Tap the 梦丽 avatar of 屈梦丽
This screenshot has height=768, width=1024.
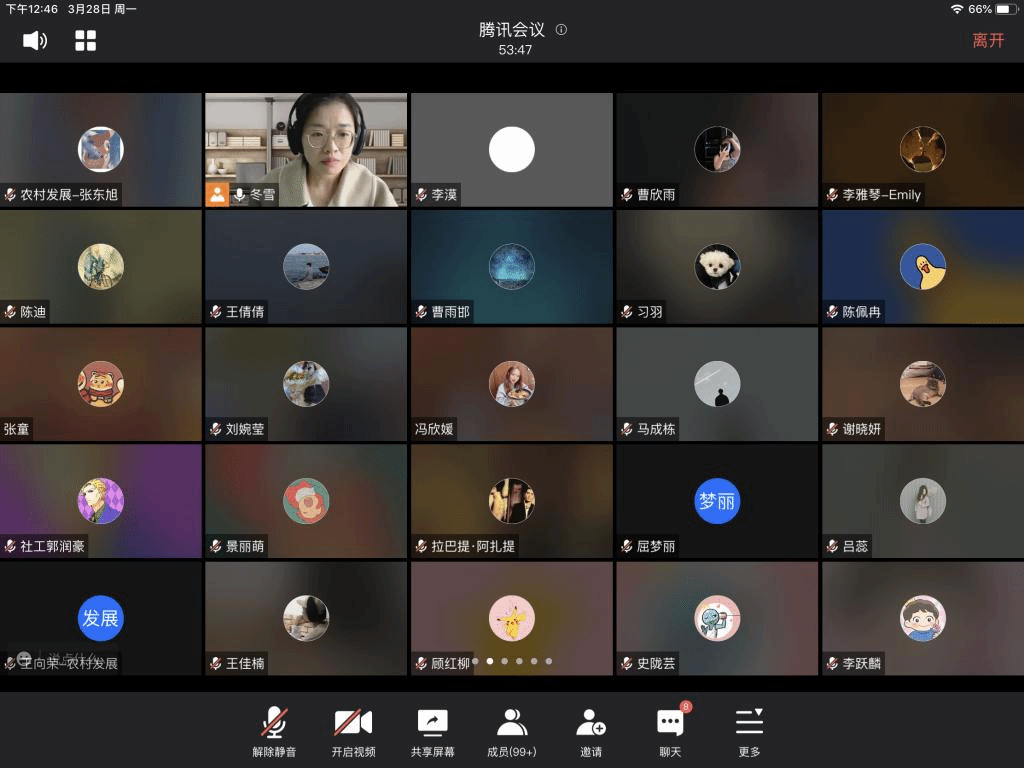click(x=717, y=501)
